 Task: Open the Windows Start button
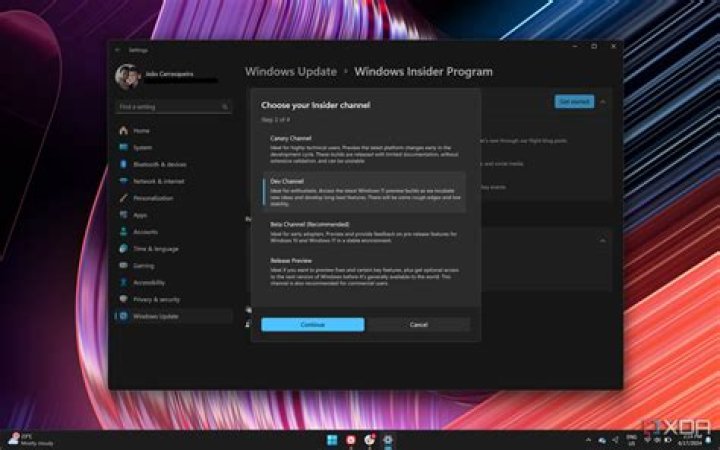332,440
